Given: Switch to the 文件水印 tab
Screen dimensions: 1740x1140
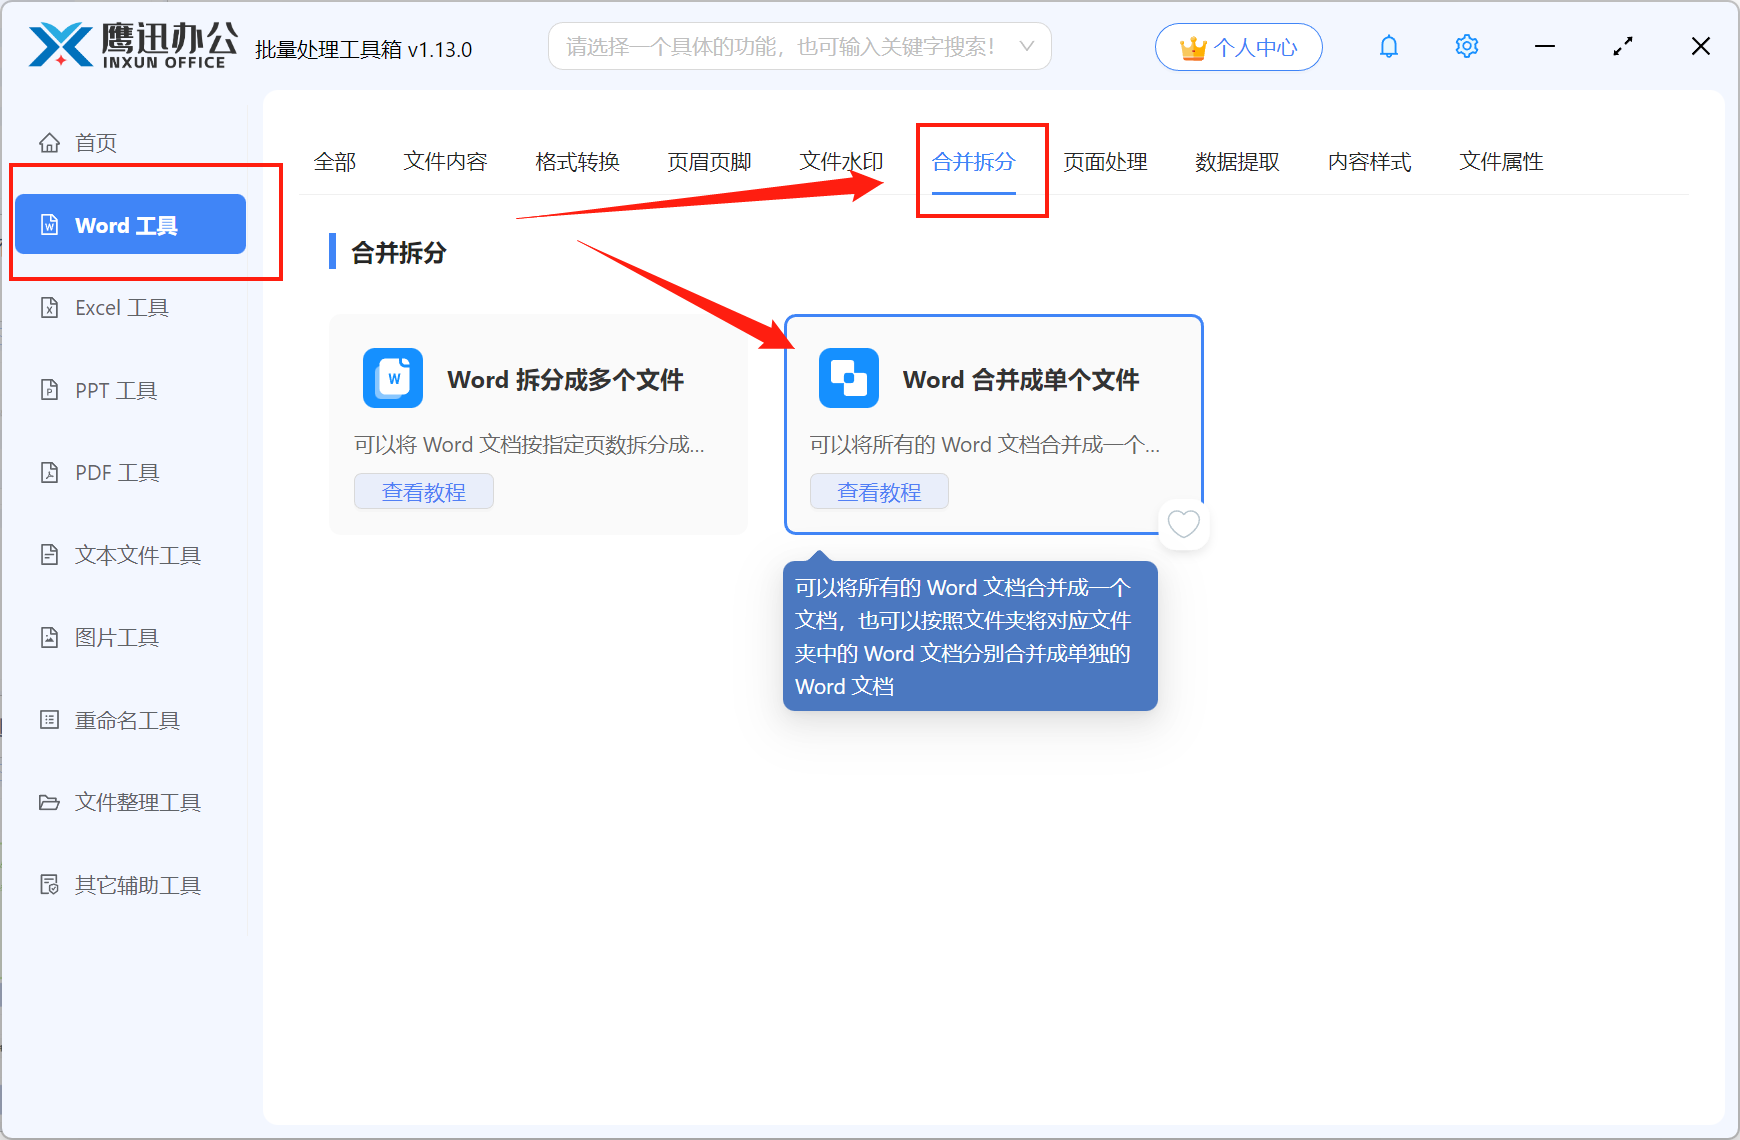Looking at the screenshot, I should tap(840, 162).
